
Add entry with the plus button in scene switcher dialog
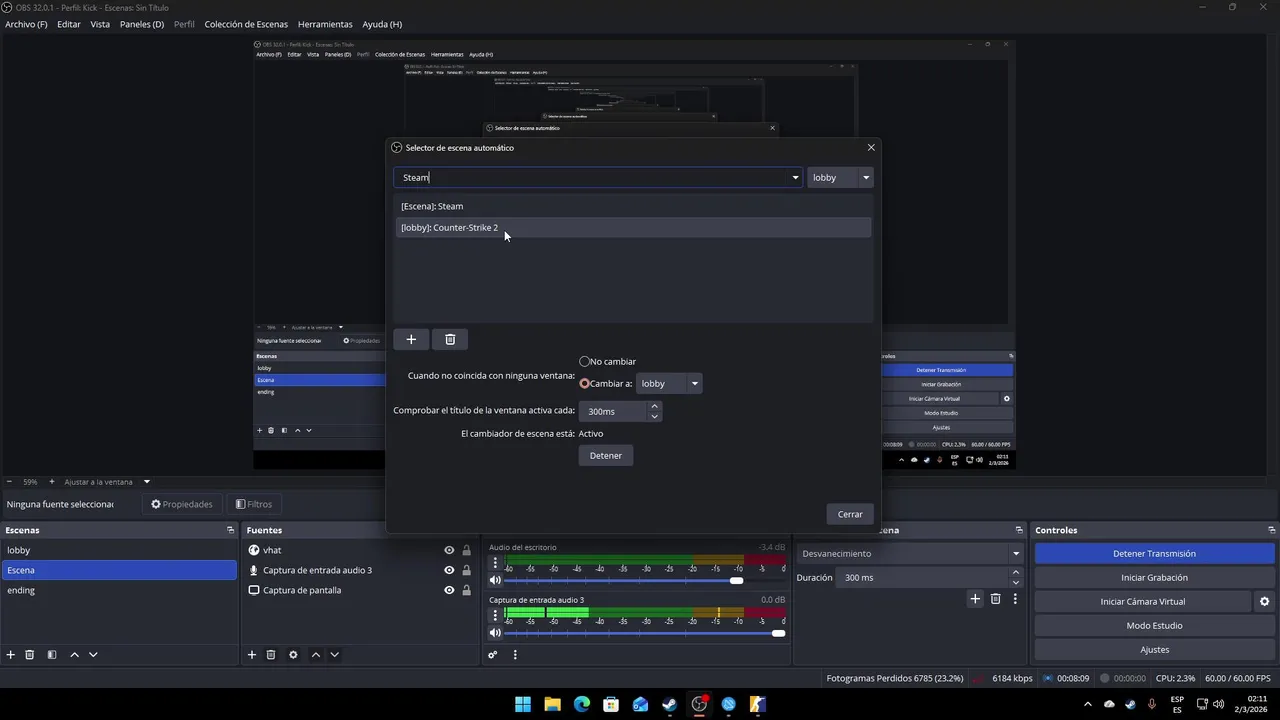click(411, 340)
